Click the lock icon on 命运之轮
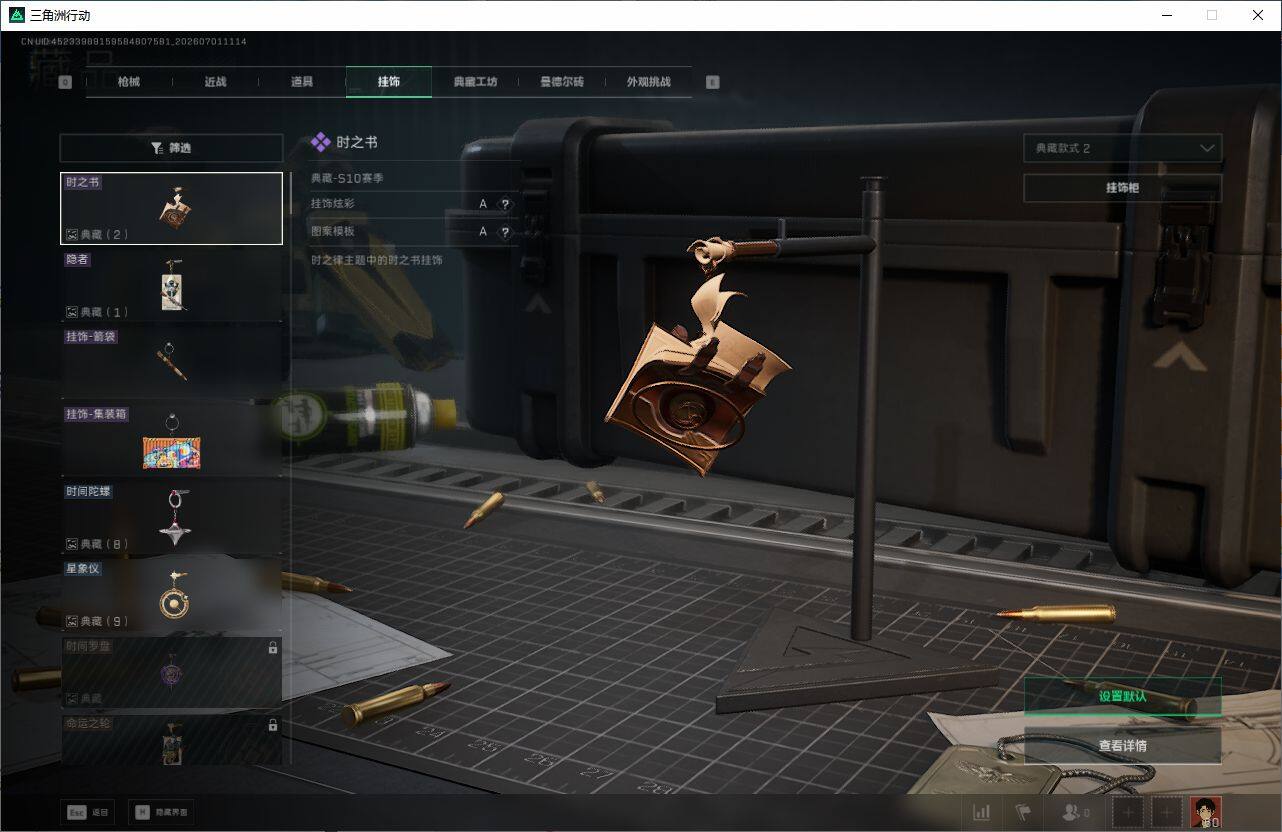Viewport: 1282px width, 832px height. [x=272, y=725]
